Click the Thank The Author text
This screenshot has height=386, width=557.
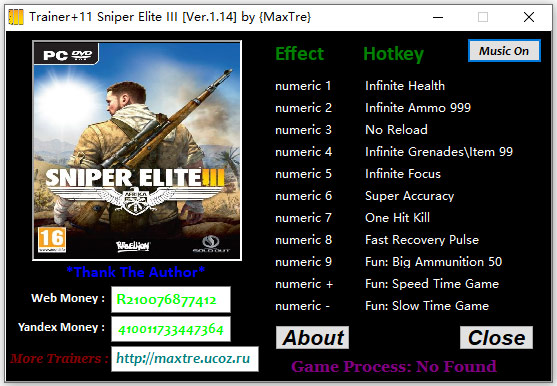pos(136,272)
